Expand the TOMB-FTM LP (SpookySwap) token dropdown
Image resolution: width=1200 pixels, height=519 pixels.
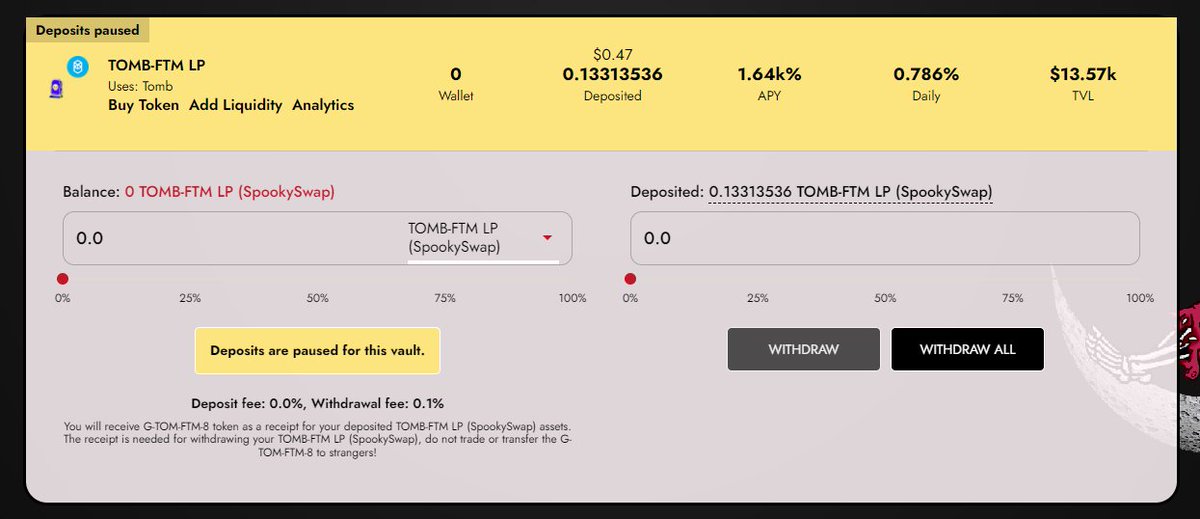(483, 239)
